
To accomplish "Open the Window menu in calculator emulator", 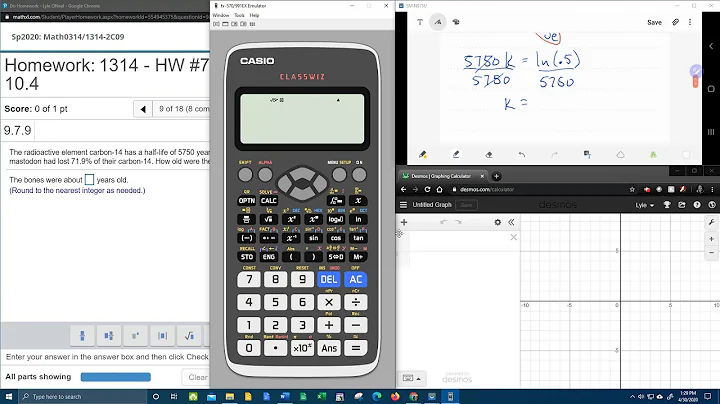I will point(220,15).
